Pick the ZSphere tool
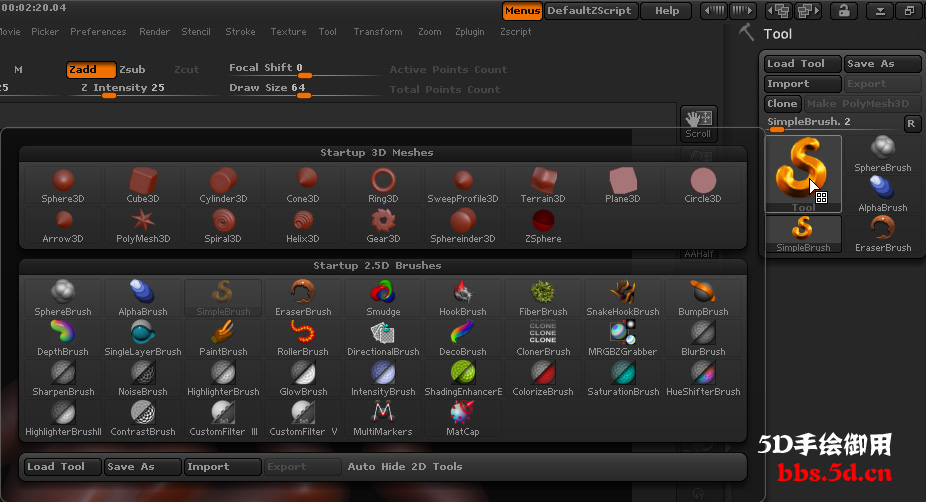Viewport: 926px width, 502px height. click(x=543, y=226)
